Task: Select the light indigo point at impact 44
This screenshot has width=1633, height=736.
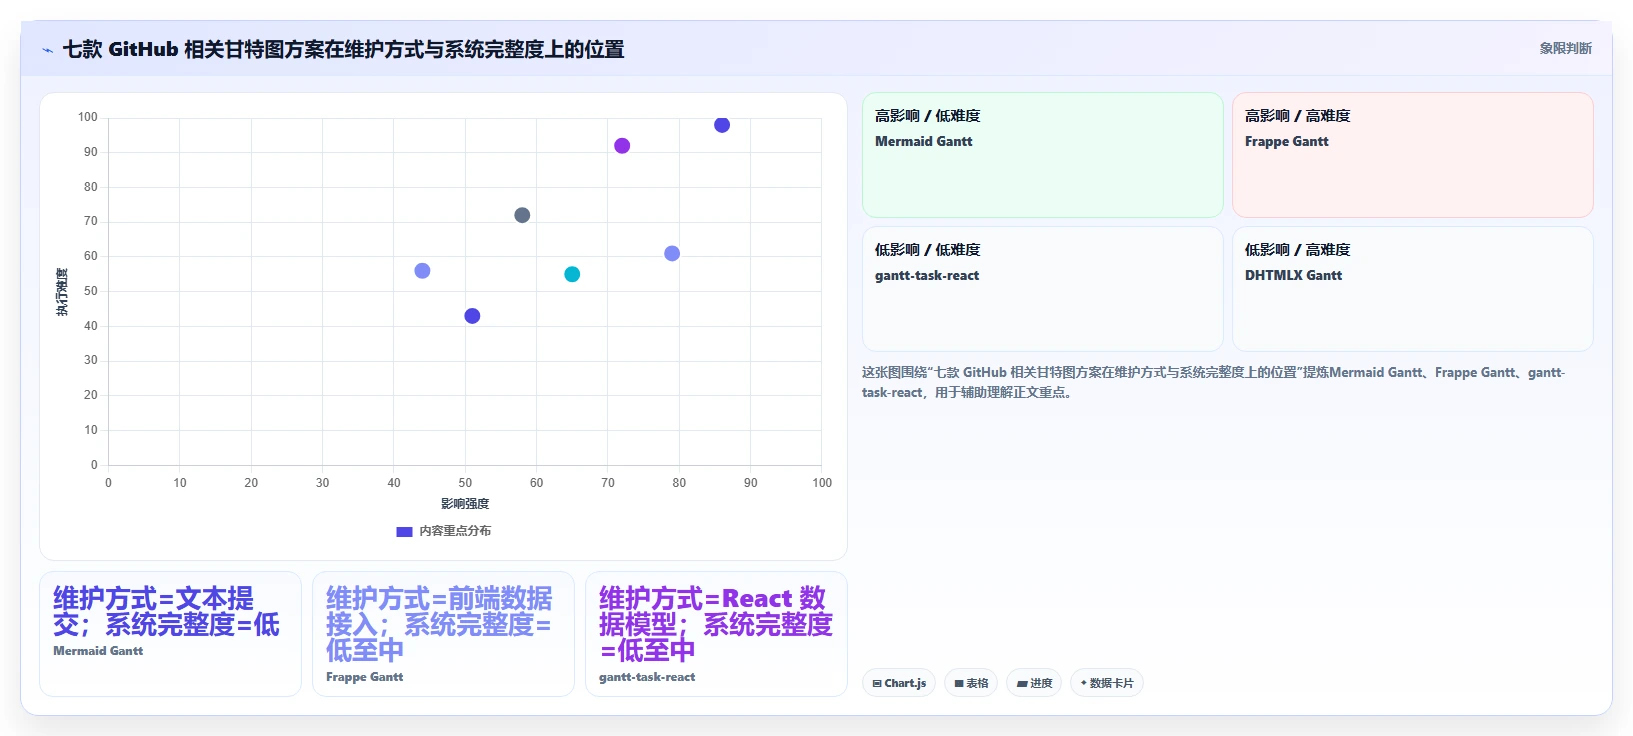Action: [x=422, y=271]
